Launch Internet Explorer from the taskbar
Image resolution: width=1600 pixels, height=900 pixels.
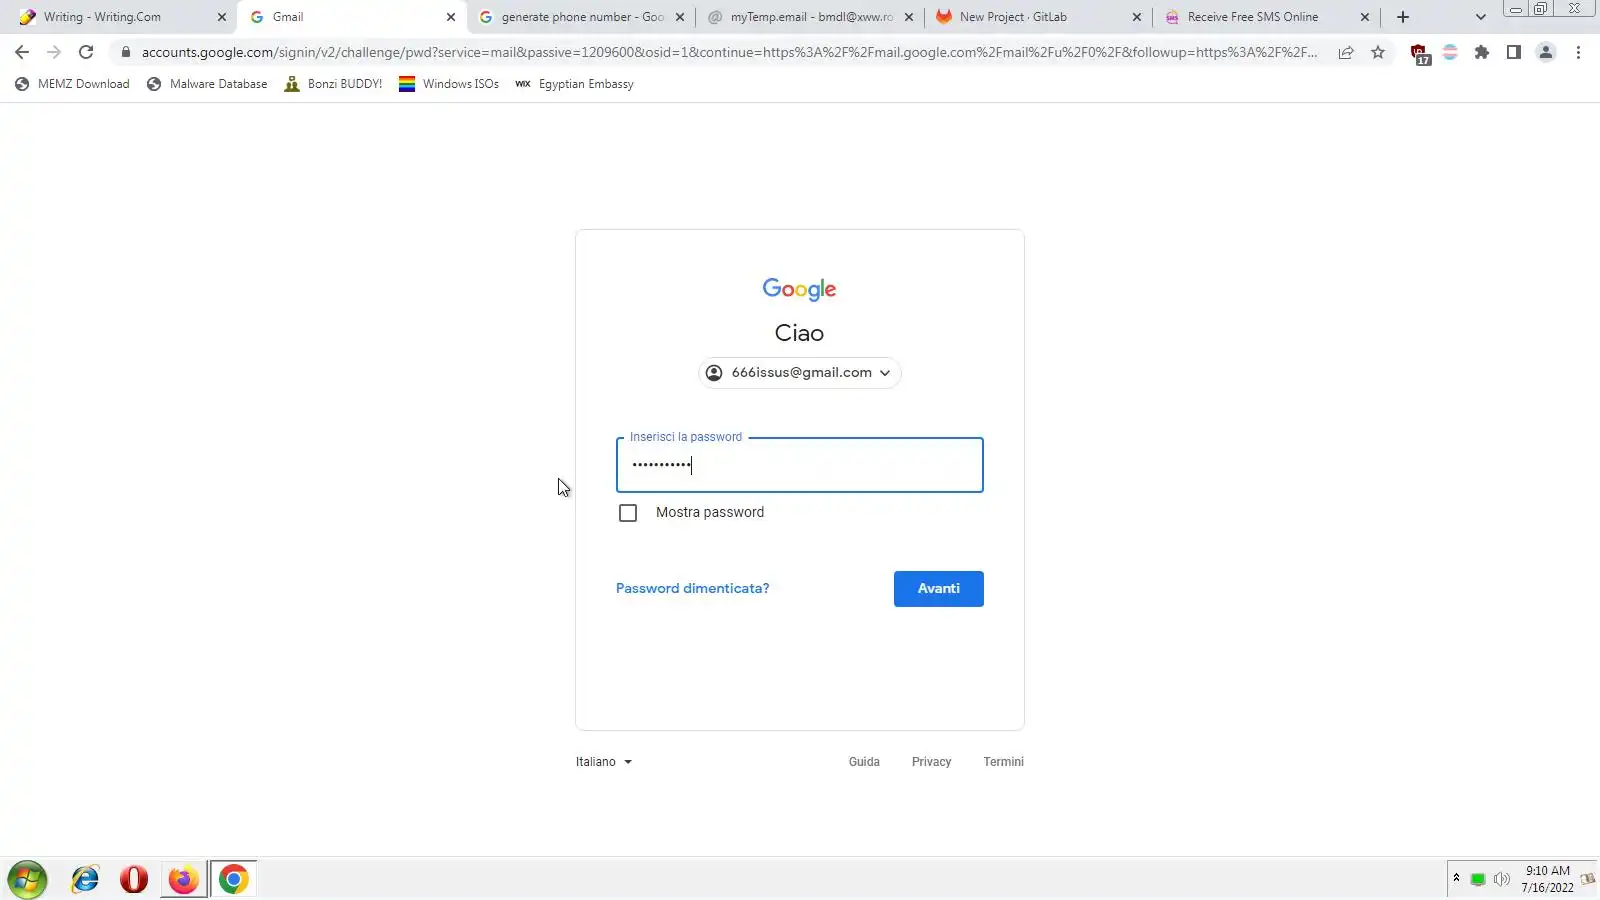click(x=85, y=879)
